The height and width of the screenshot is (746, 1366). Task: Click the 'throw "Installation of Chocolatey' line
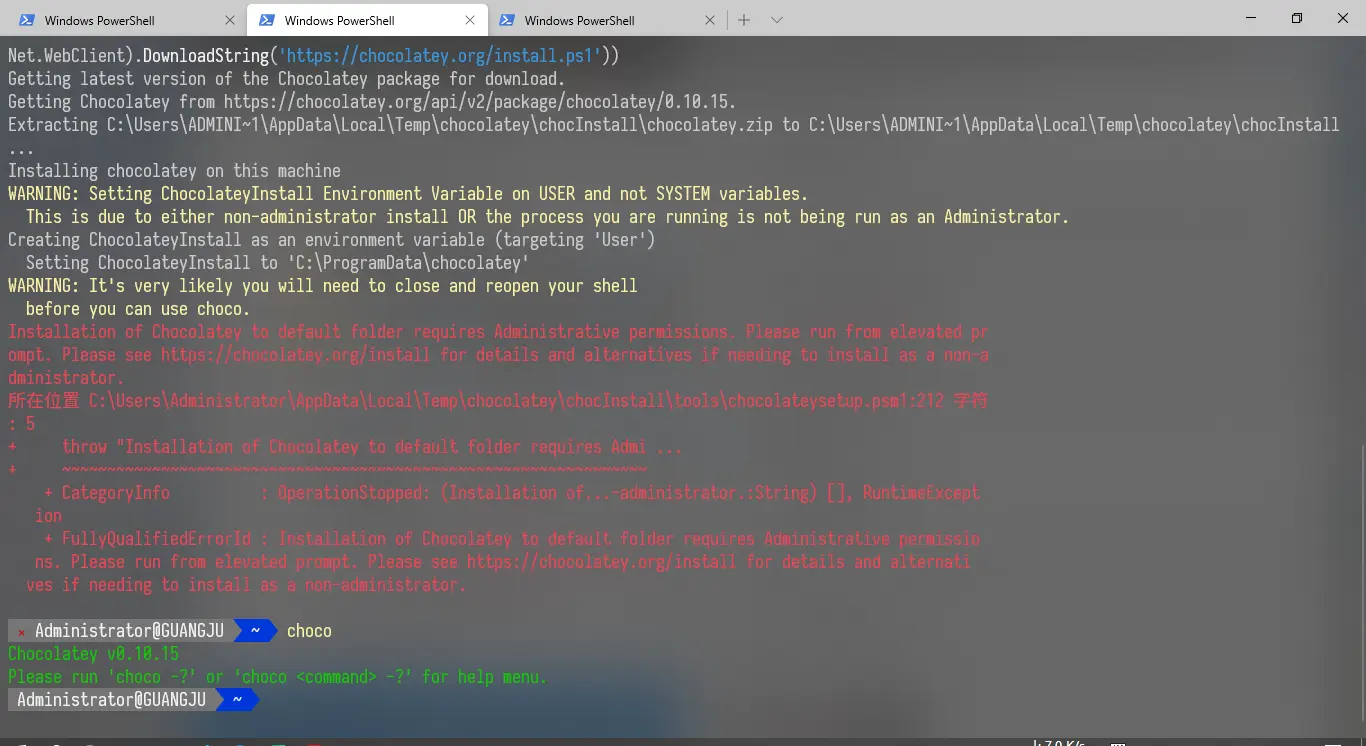[x=372, y=446]
